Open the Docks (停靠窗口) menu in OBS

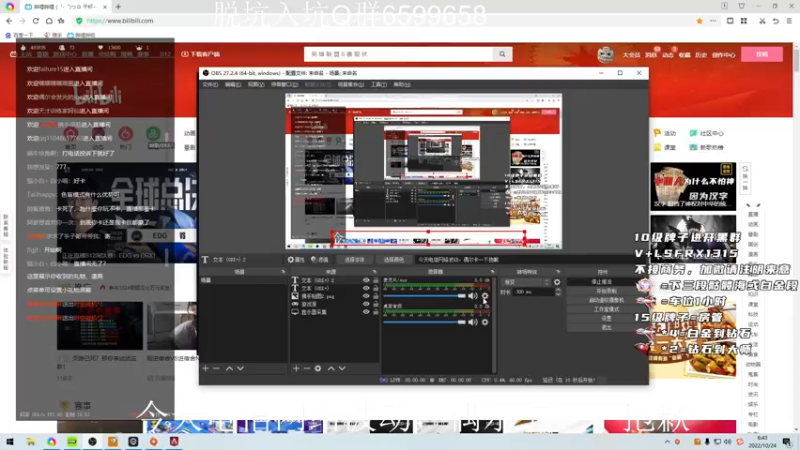tap(285, 85)
